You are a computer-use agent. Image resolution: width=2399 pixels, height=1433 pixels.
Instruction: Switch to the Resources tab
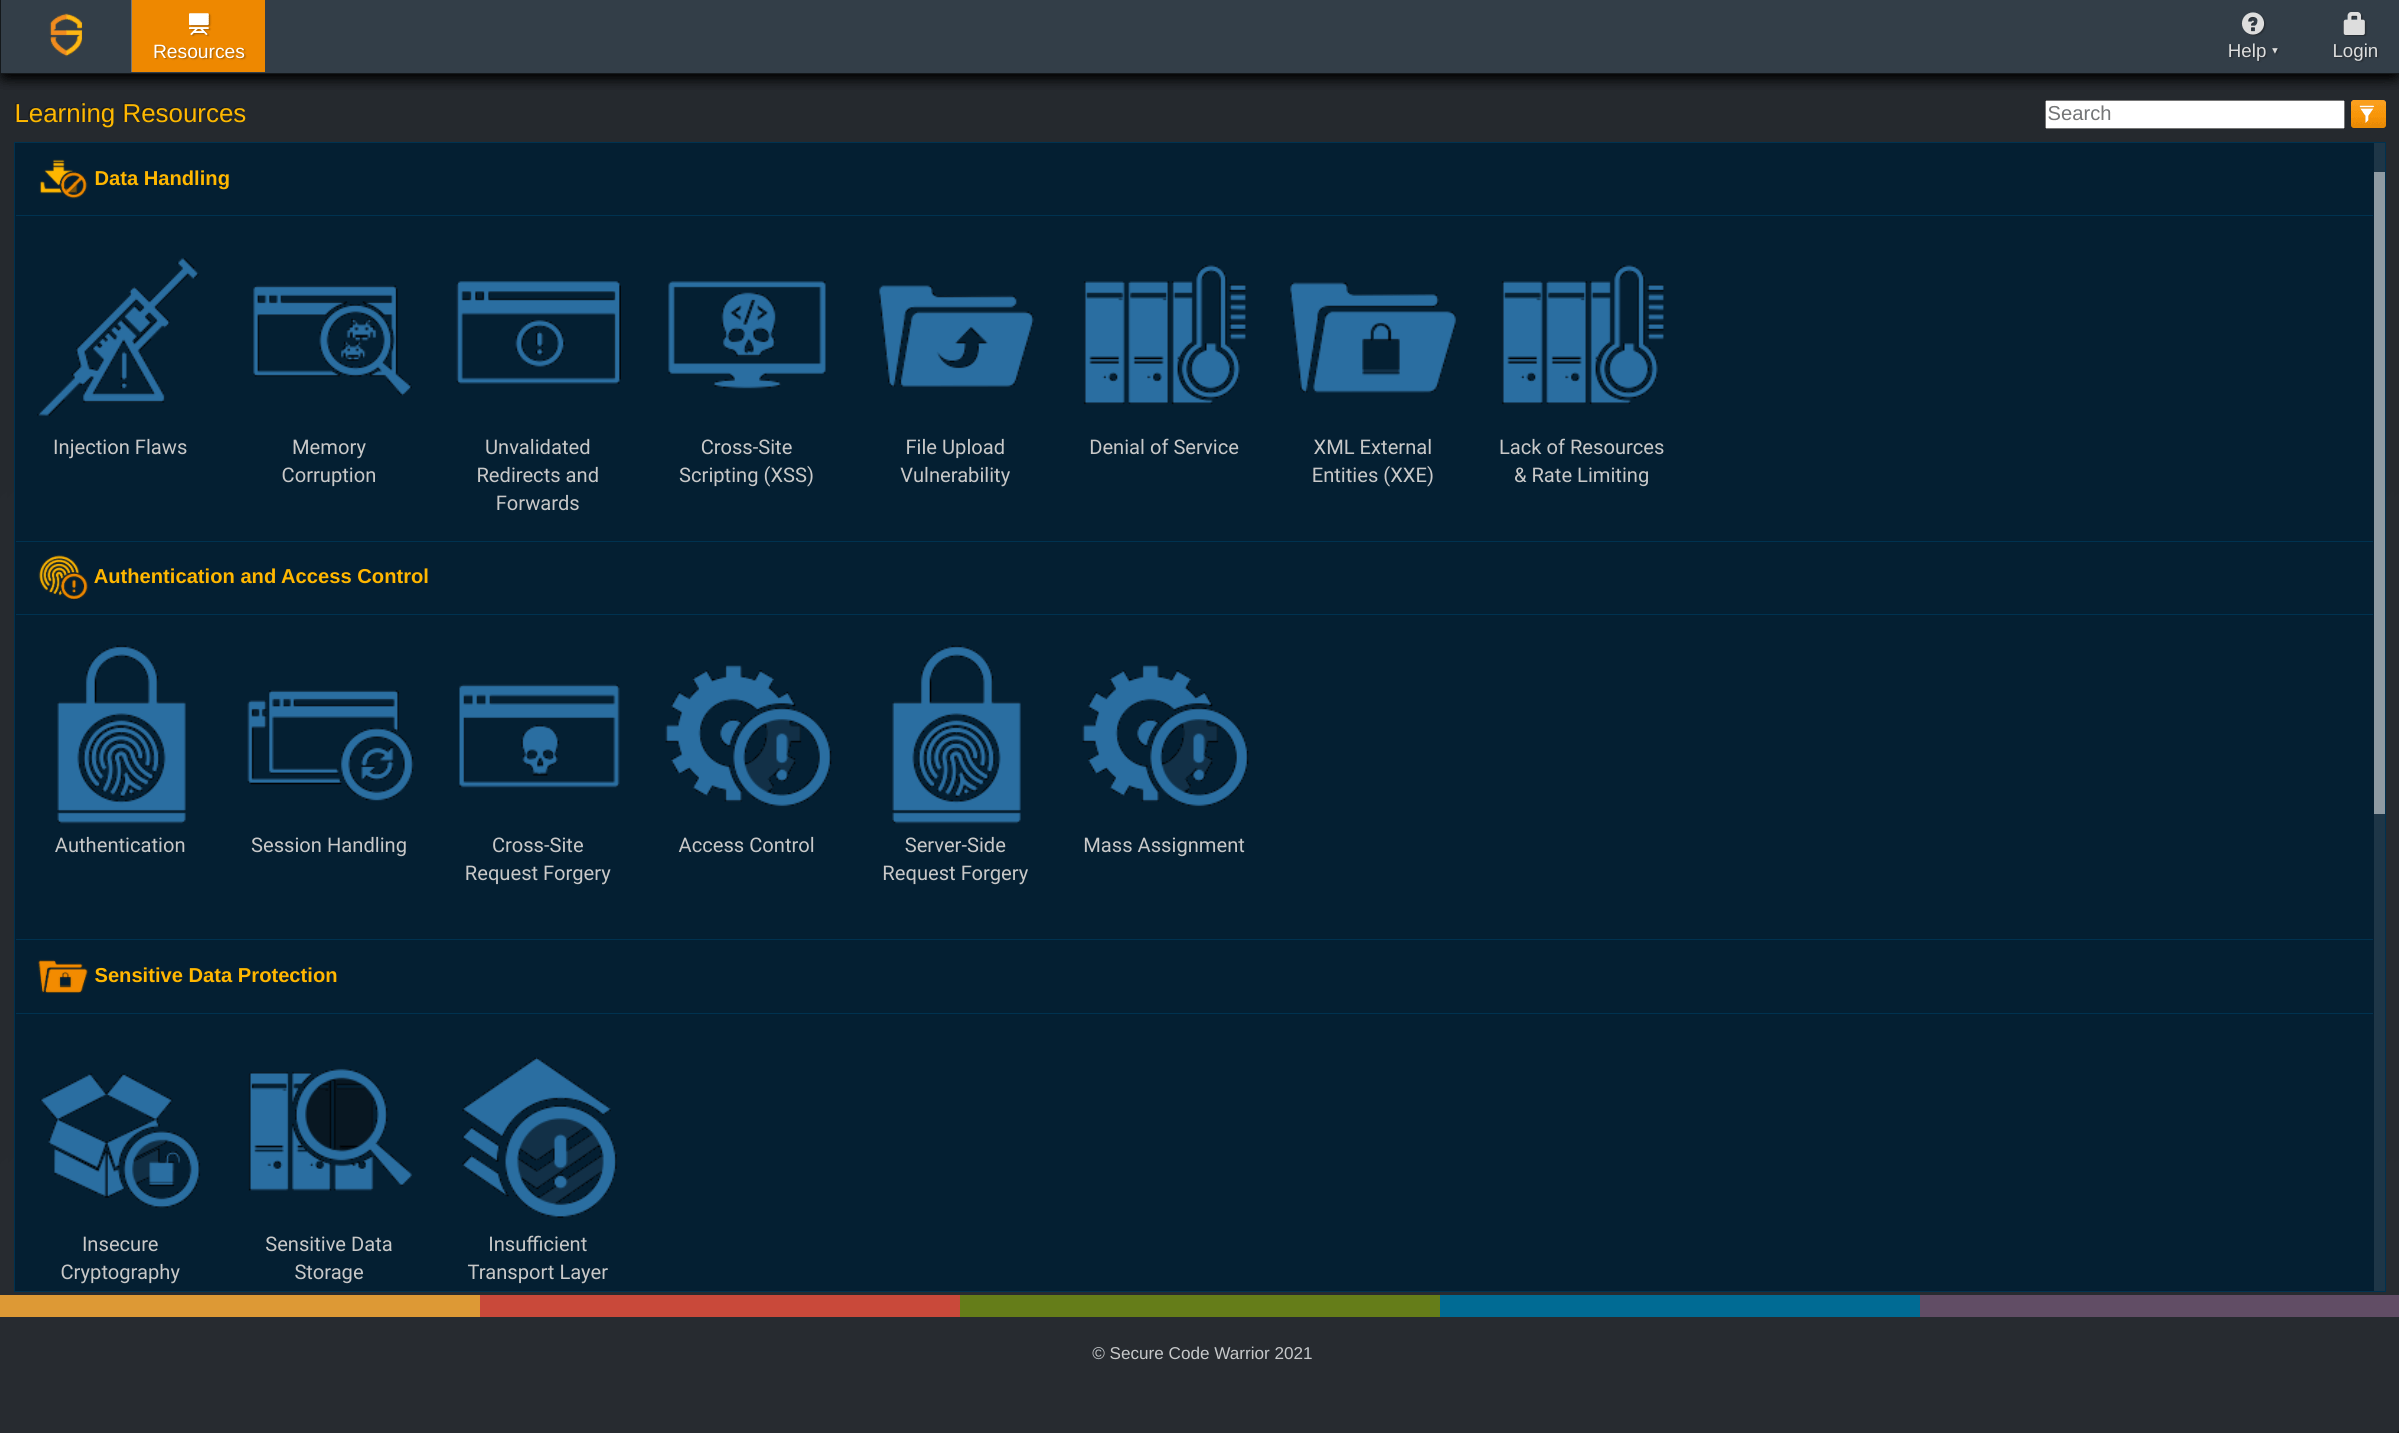pos(198,36)
